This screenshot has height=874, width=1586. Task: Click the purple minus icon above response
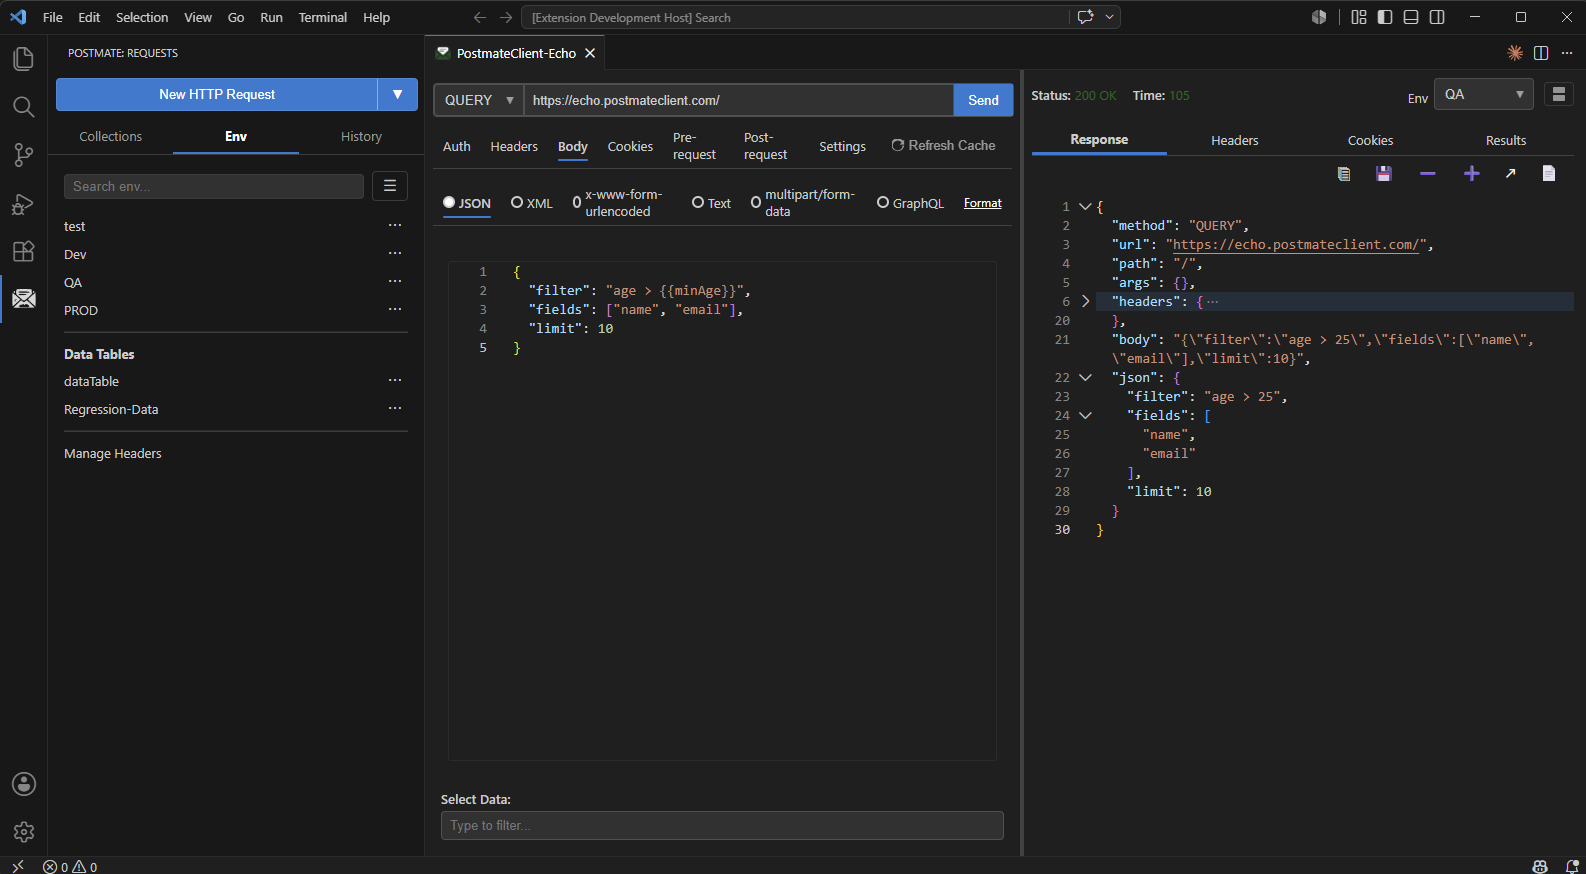tap(1428, 174)
